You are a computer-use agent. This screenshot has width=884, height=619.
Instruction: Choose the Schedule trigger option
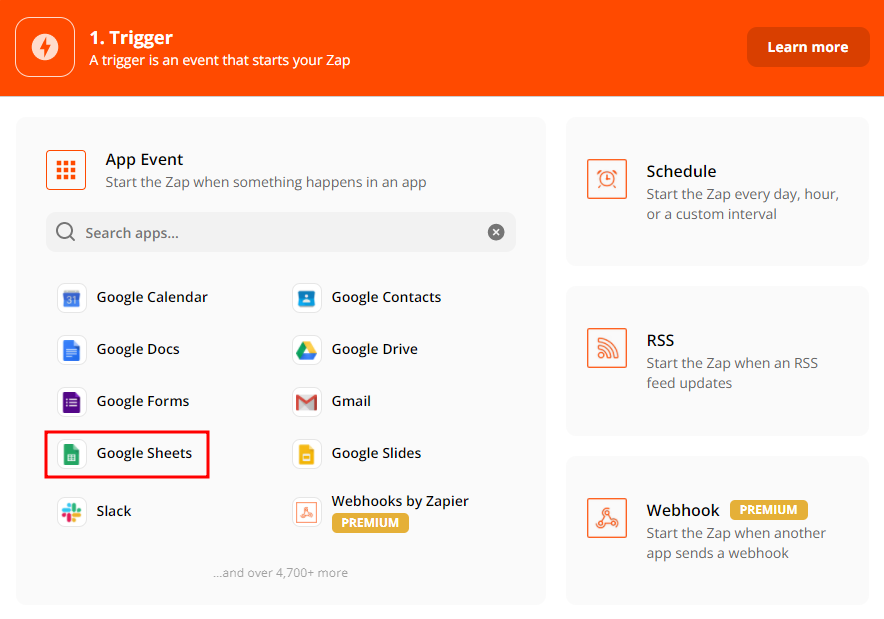click(x=717, y=192)
